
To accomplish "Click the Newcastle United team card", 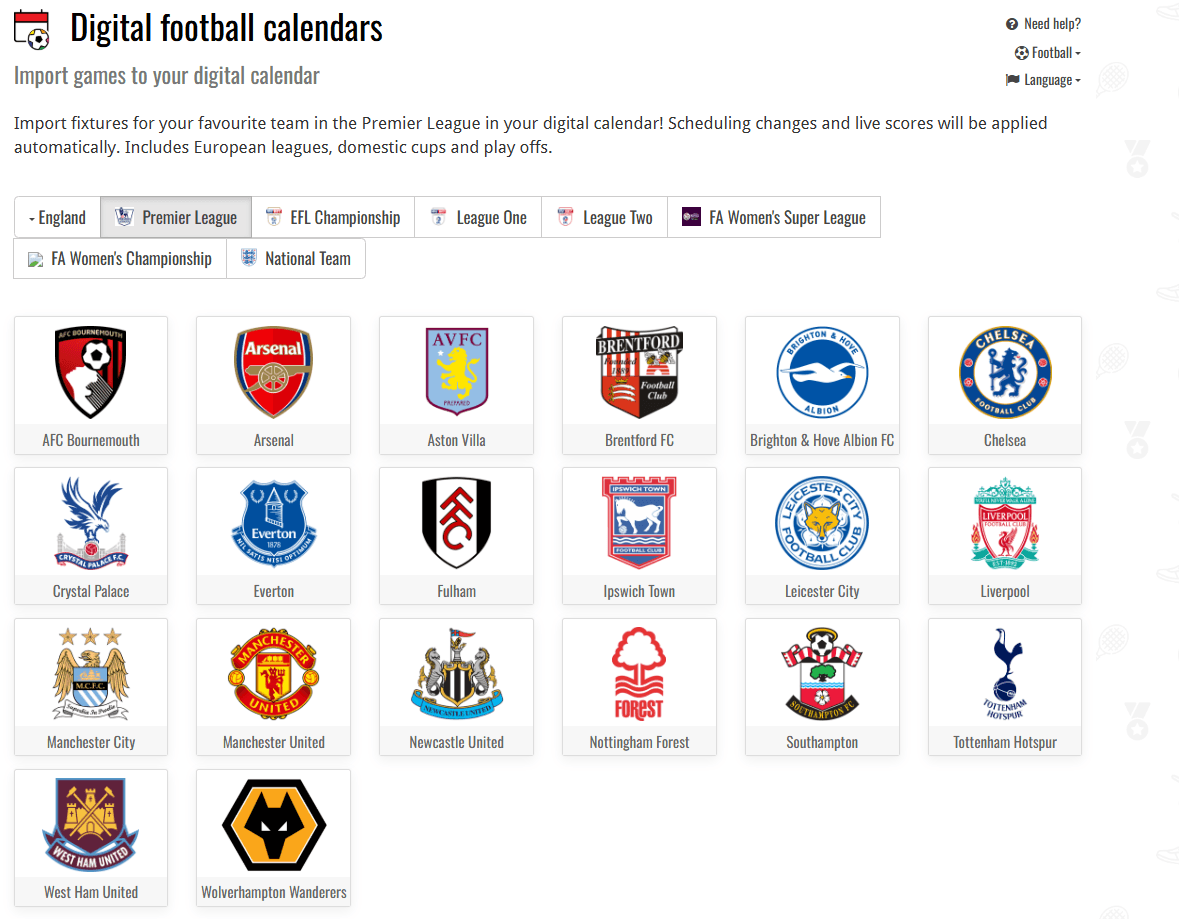I will click(x=456, y=687).
